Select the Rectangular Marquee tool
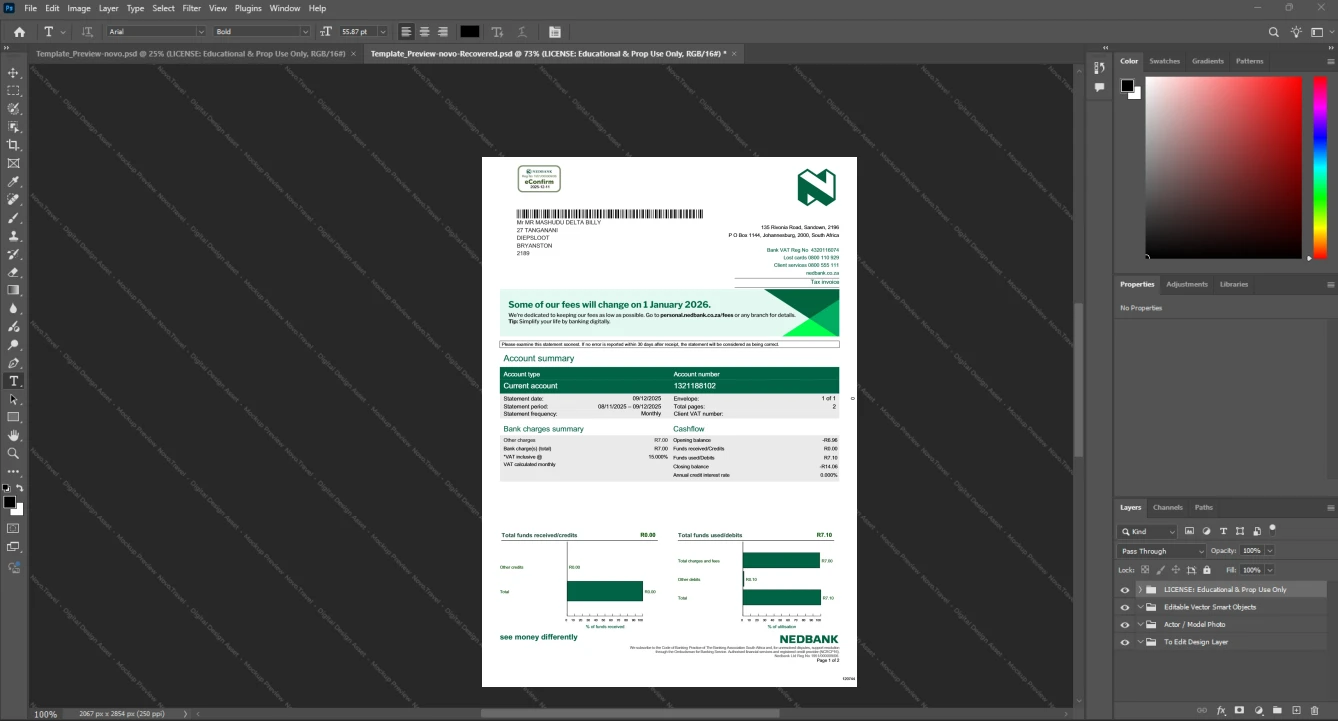Screen dimensions: 1338x721 click(x=14, y=91)
